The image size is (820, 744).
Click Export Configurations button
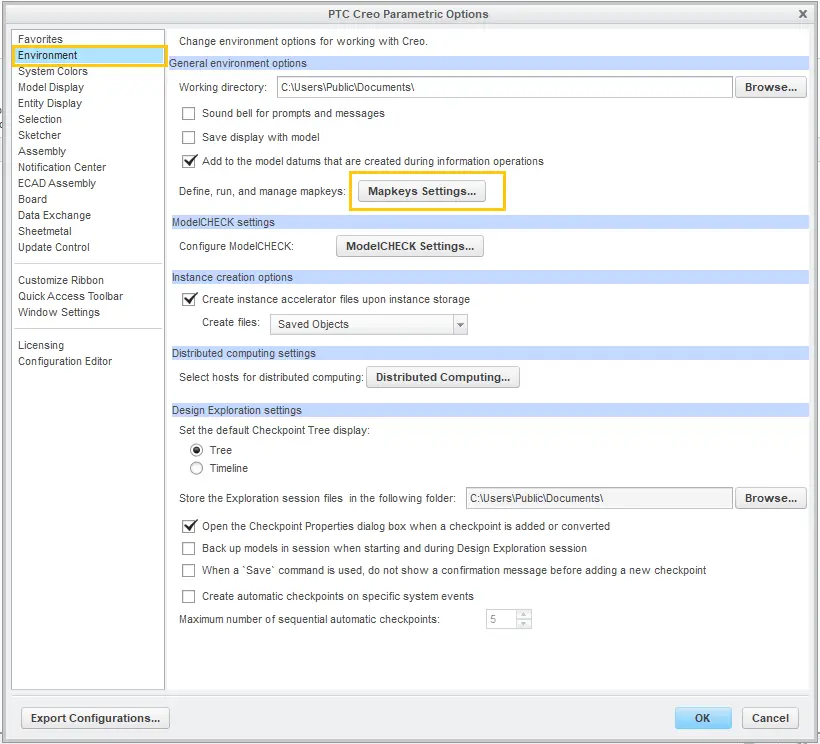[95, 718]
